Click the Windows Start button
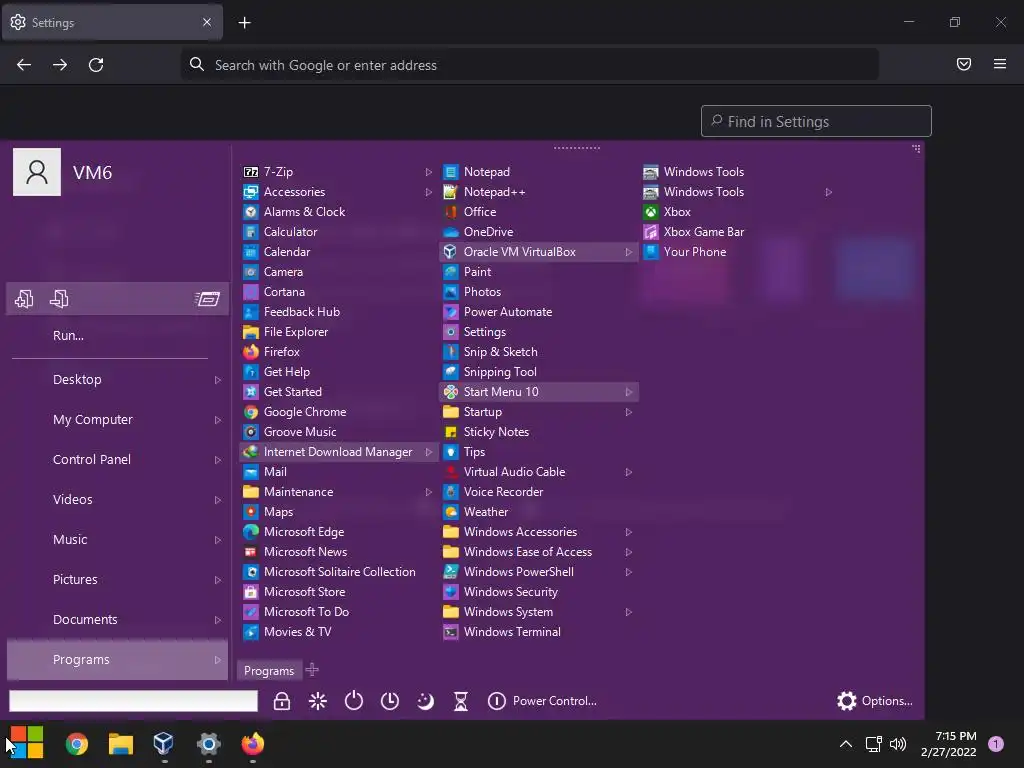 coord(27,742)
